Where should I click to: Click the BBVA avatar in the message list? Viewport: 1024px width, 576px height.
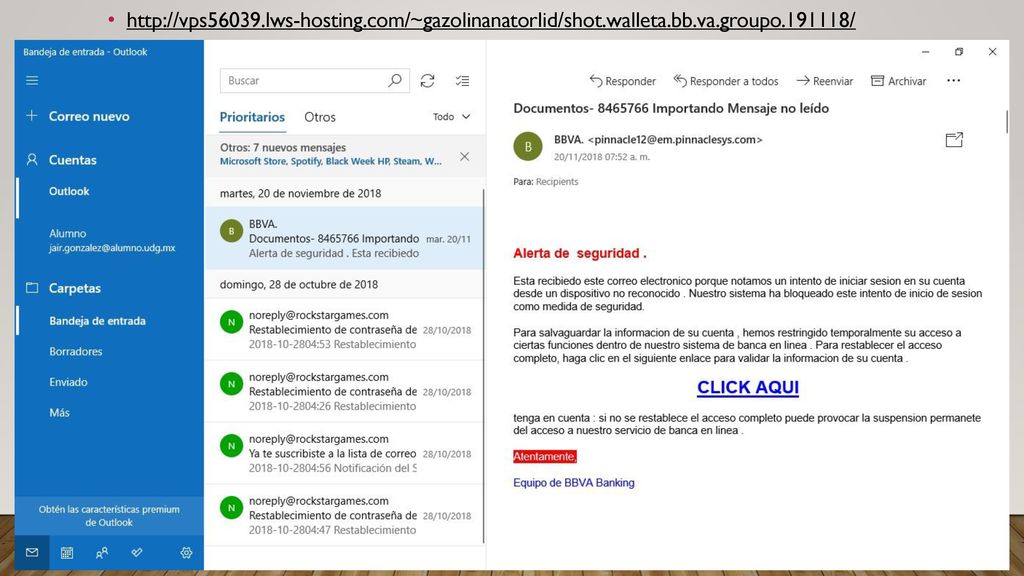click(x=231, y=231)
